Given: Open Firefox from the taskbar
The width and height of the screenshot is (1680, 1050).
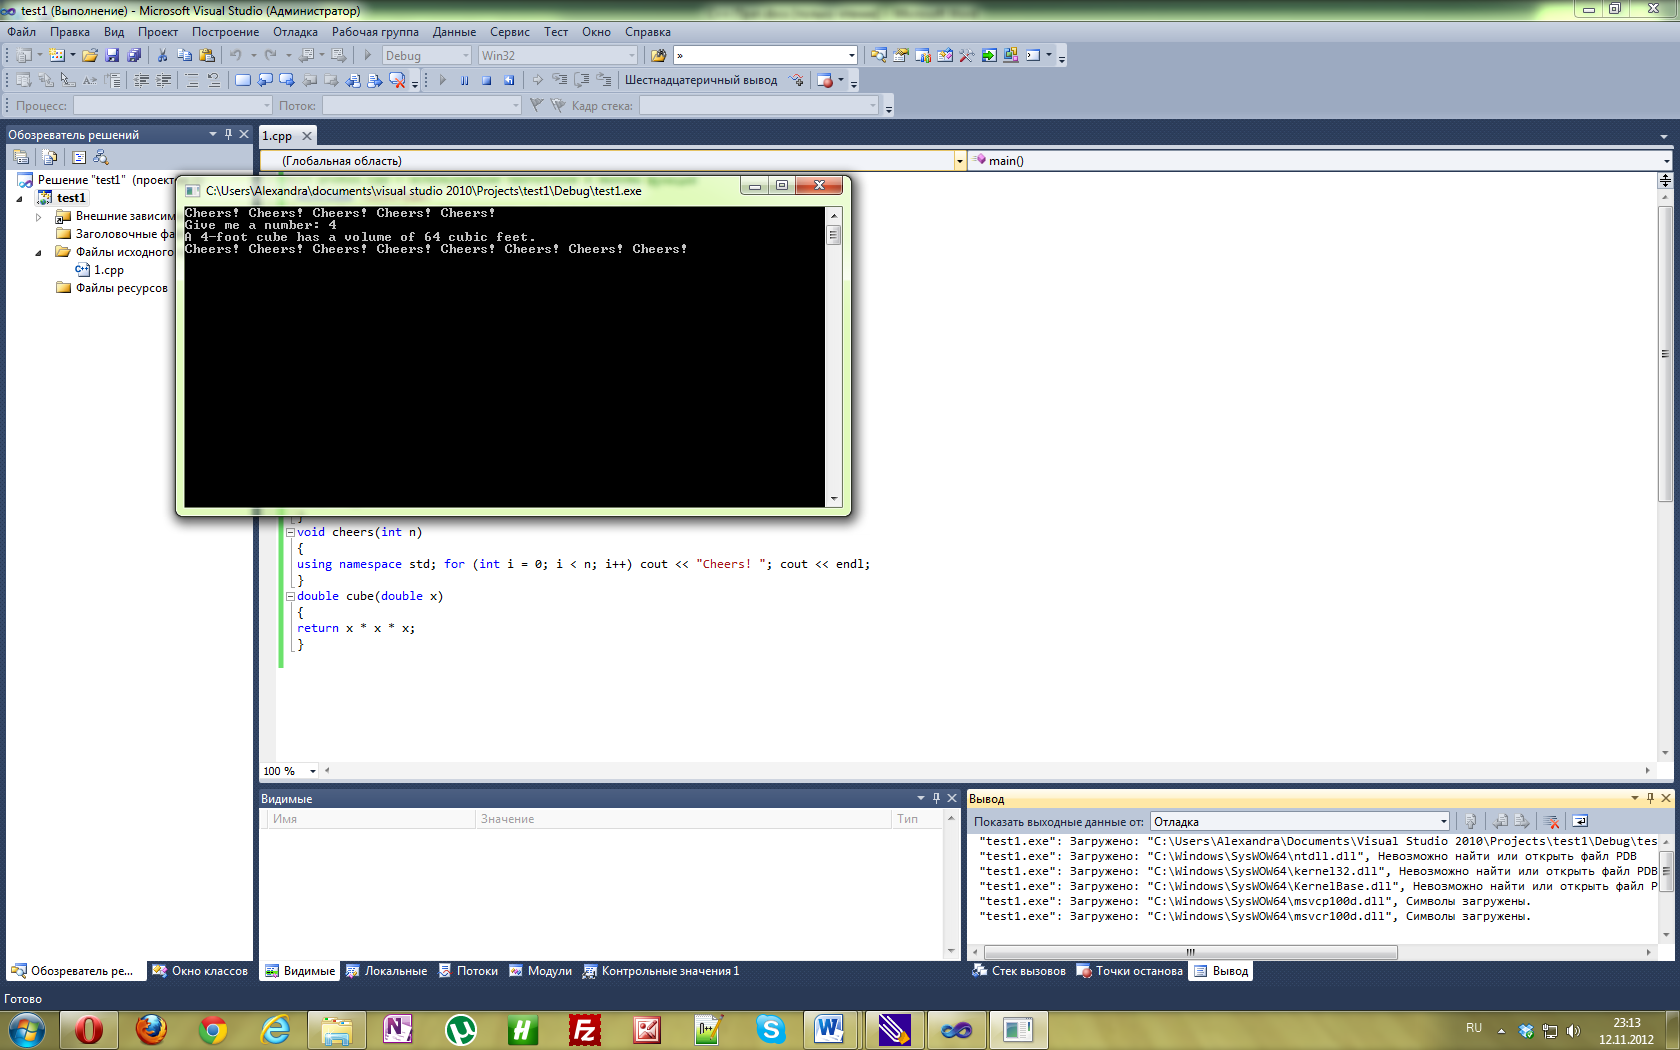Looking at the screenshot, I should tap(151, 1029).
